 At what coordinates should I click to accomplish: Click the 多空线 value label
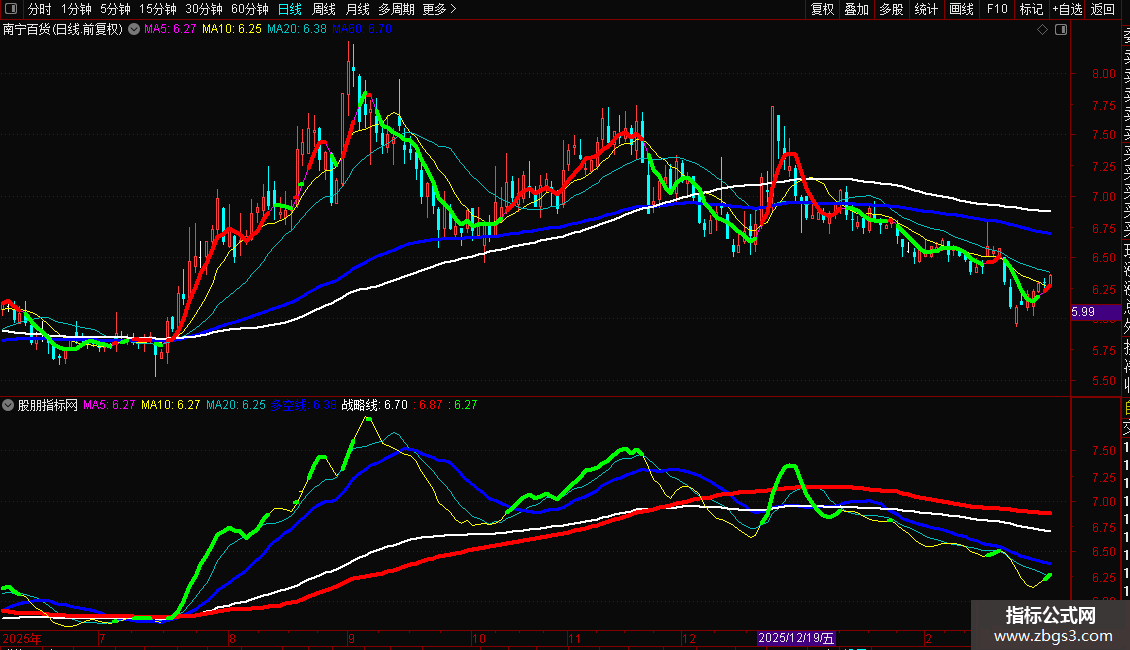pyautogui.click(x=303, y=405)
